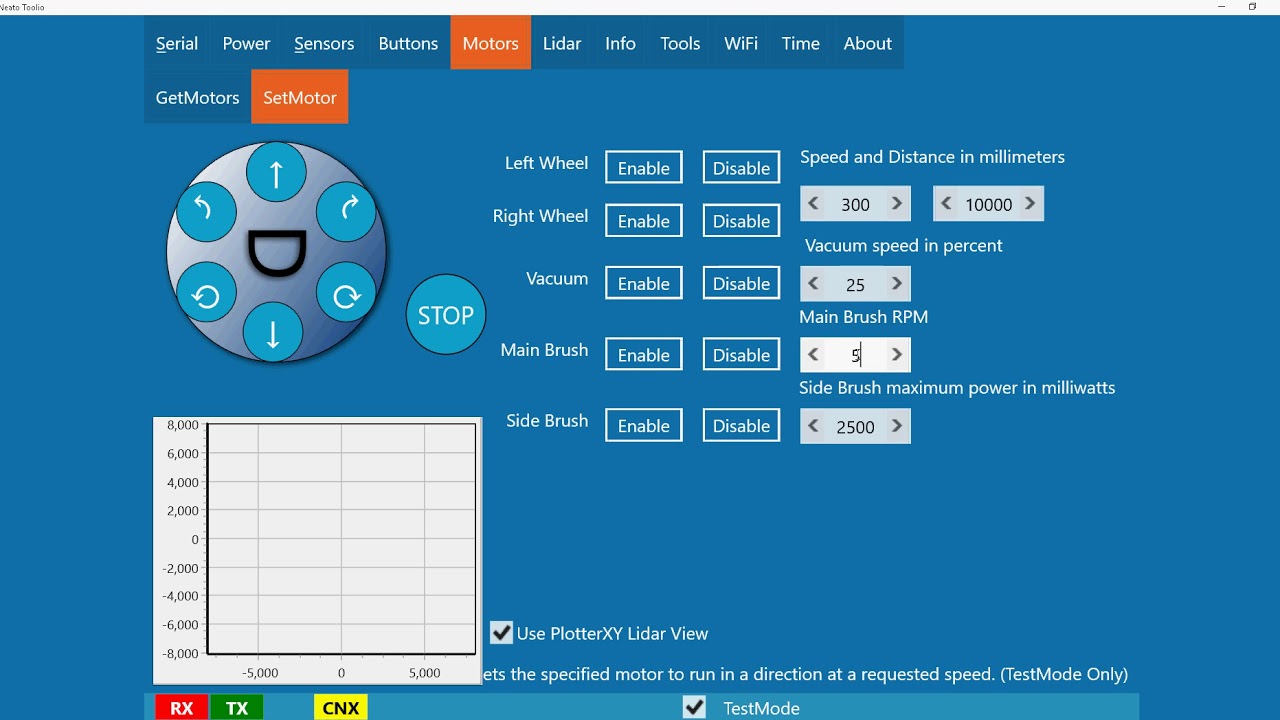Turn forward-left with curved left arrow
Screen dimensions: 1280x720
[x=206, y=211]
